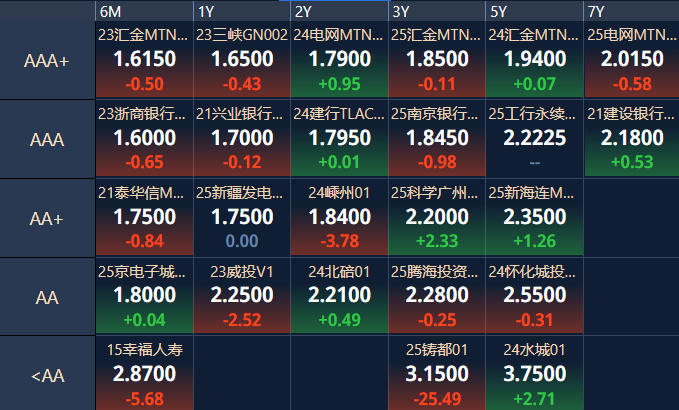Screen dimensions: 679x410
Task: Click the AA+ rating row label
Action: click(x=47, y=218)
